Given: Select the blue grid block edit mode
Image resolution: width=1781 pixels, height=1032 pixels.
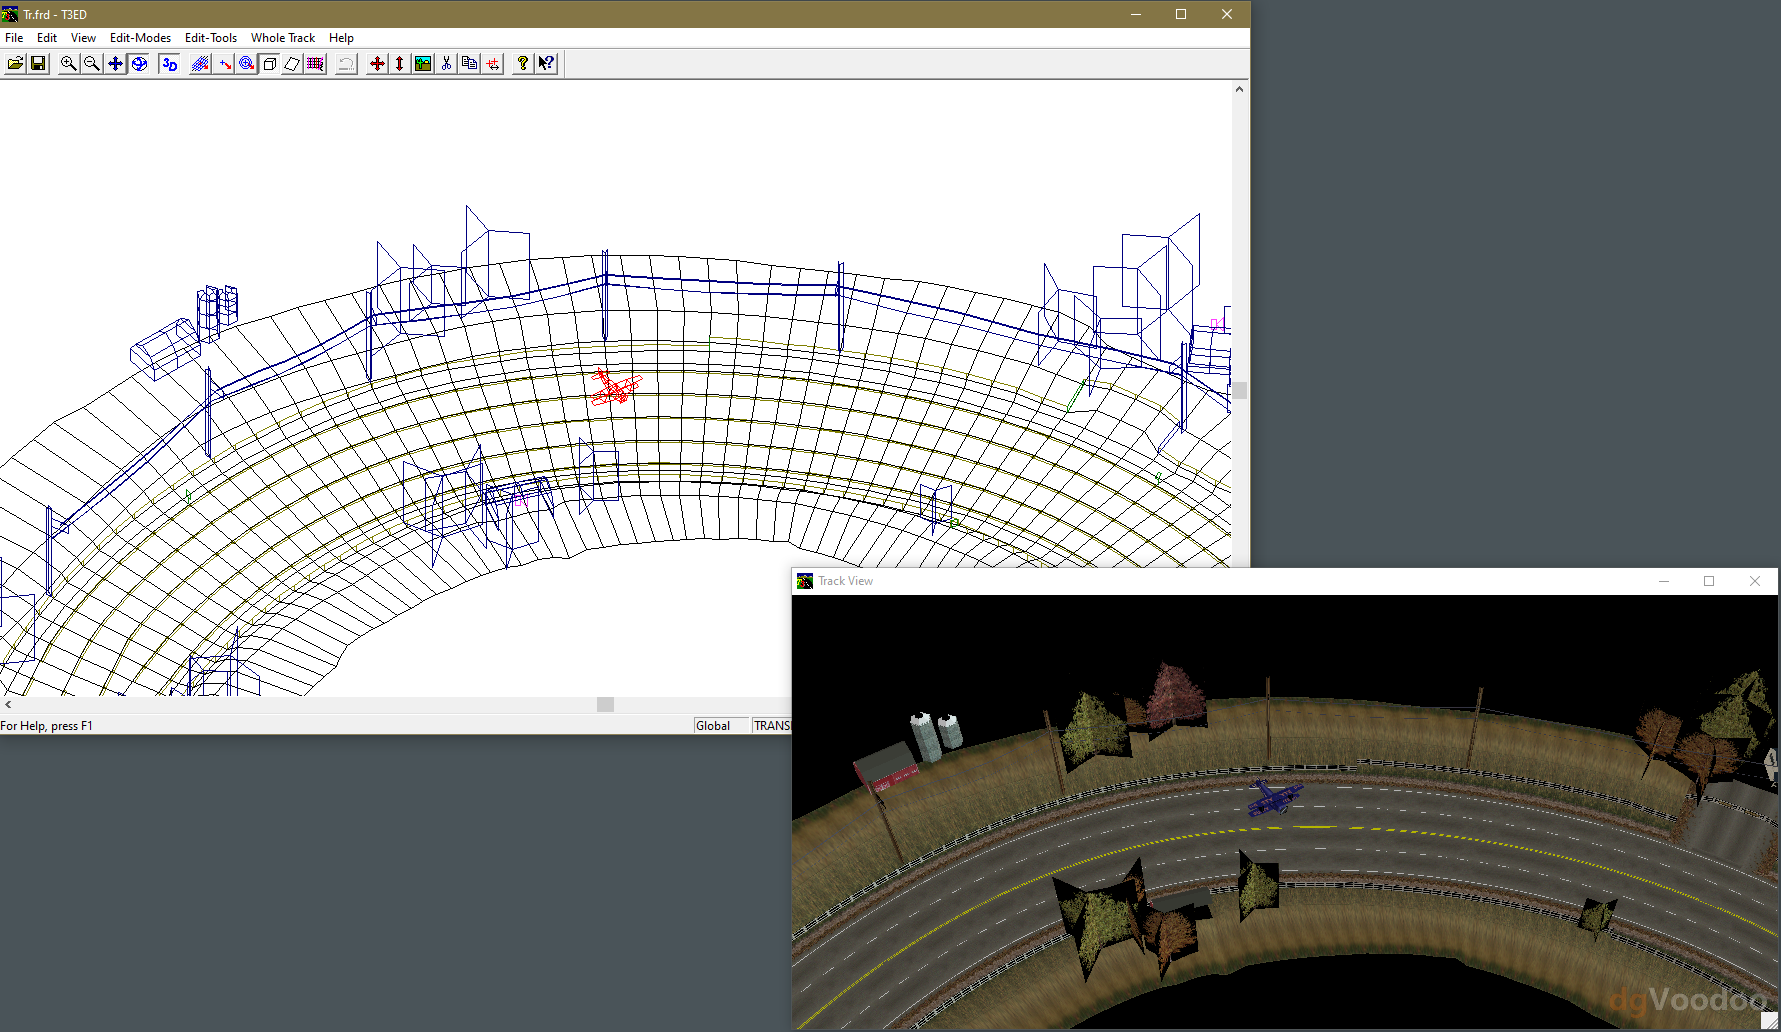Looking at the screenshot, I should click(x=200, y=64).
